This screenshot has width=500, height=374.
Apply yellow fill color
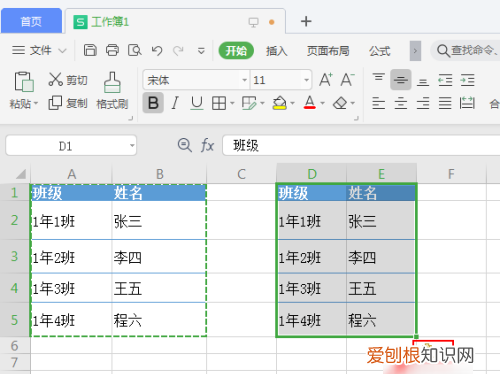tap(280, 103)
